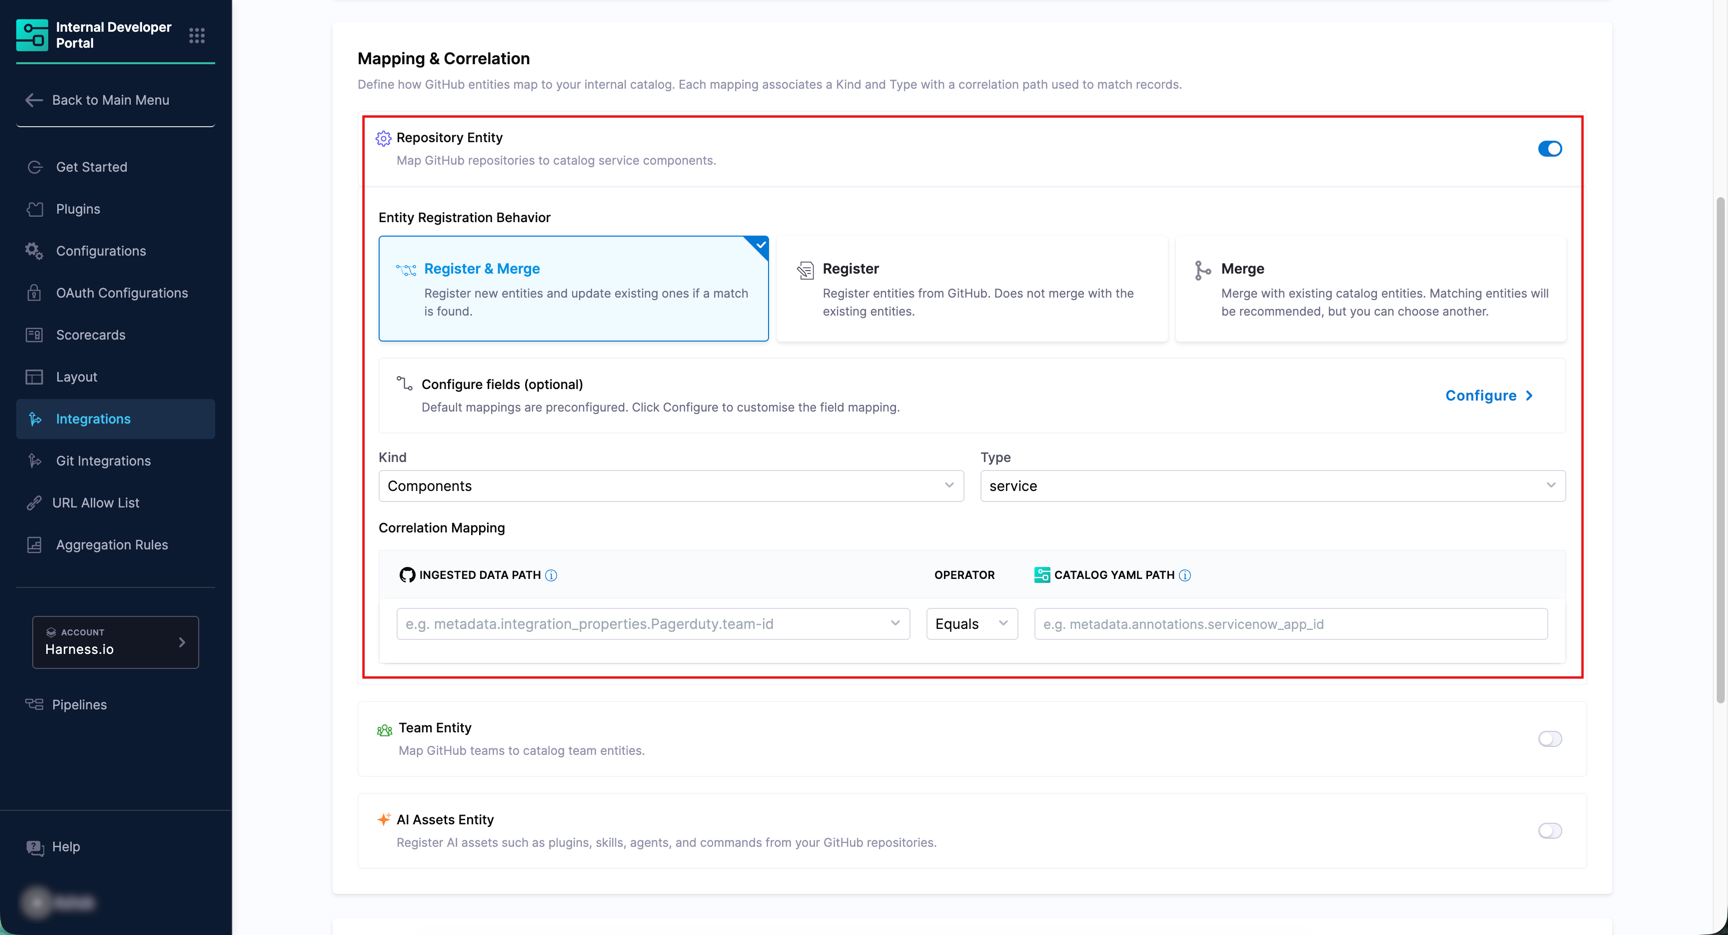The width and height of the screenshot is (1728, 935).
Task: Click the app grid icon beside the portal title
Action: pos(197,36)
